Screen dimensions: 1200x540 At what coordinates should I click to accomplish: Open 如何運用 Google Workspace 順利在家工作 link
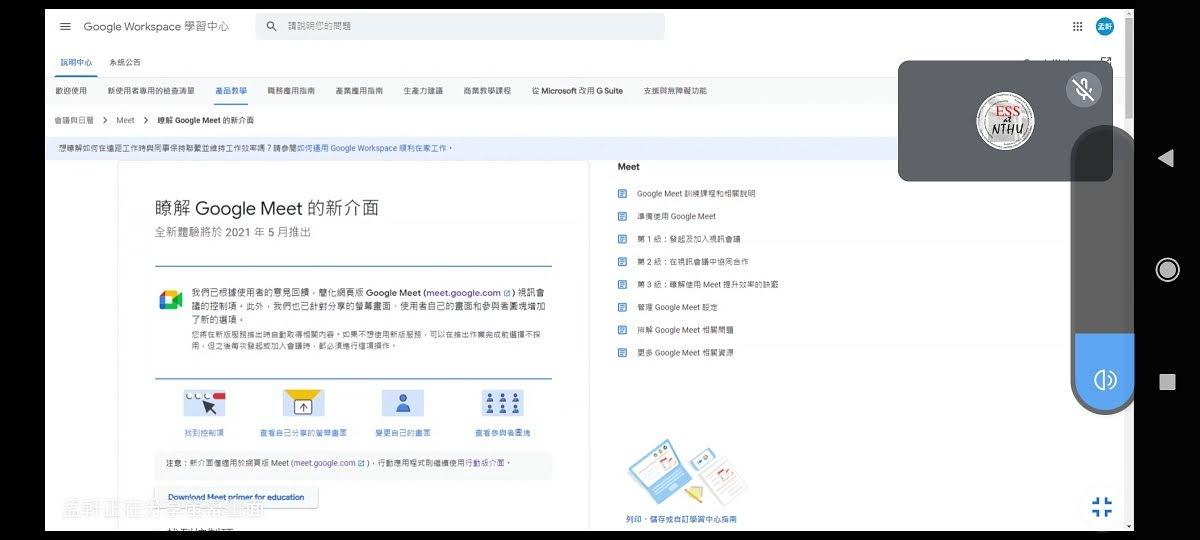(x=373, y=148)
